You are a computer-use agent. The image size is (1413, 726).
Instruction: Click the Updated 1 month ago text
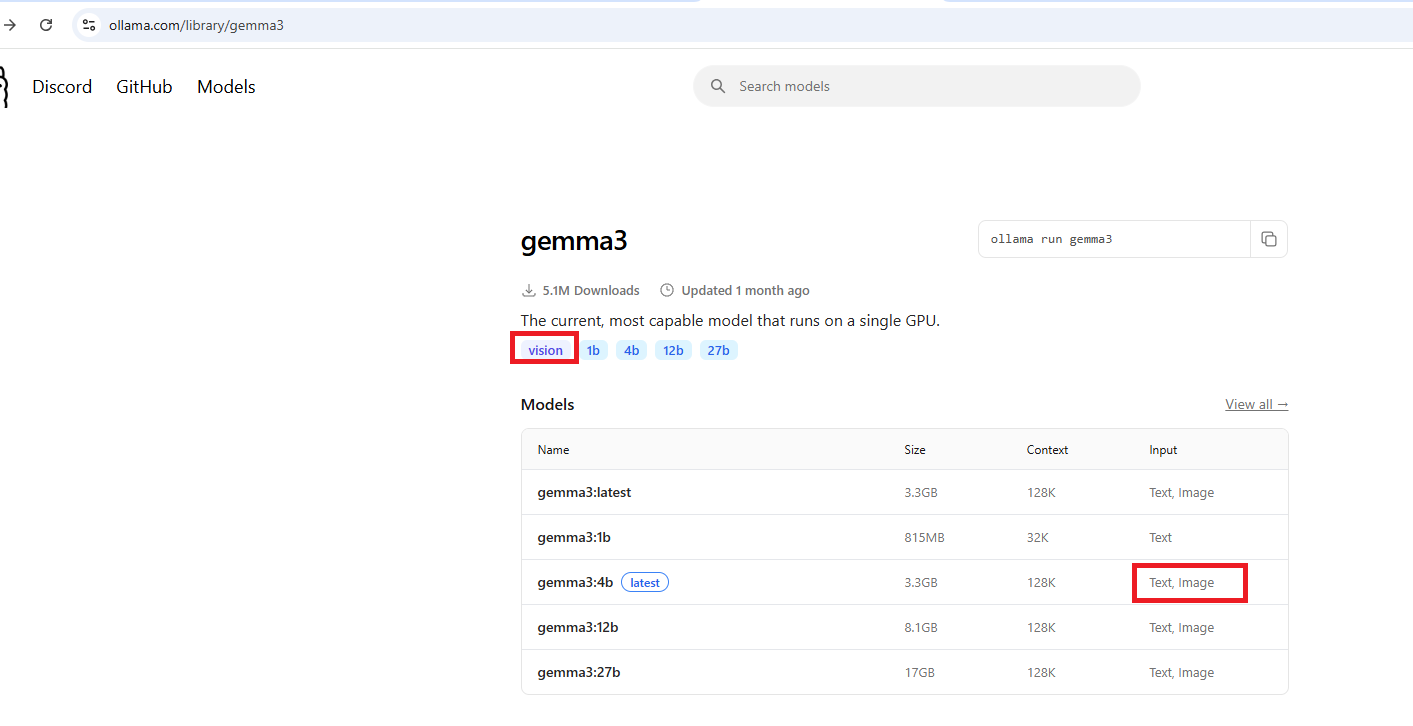pos(745,290)
